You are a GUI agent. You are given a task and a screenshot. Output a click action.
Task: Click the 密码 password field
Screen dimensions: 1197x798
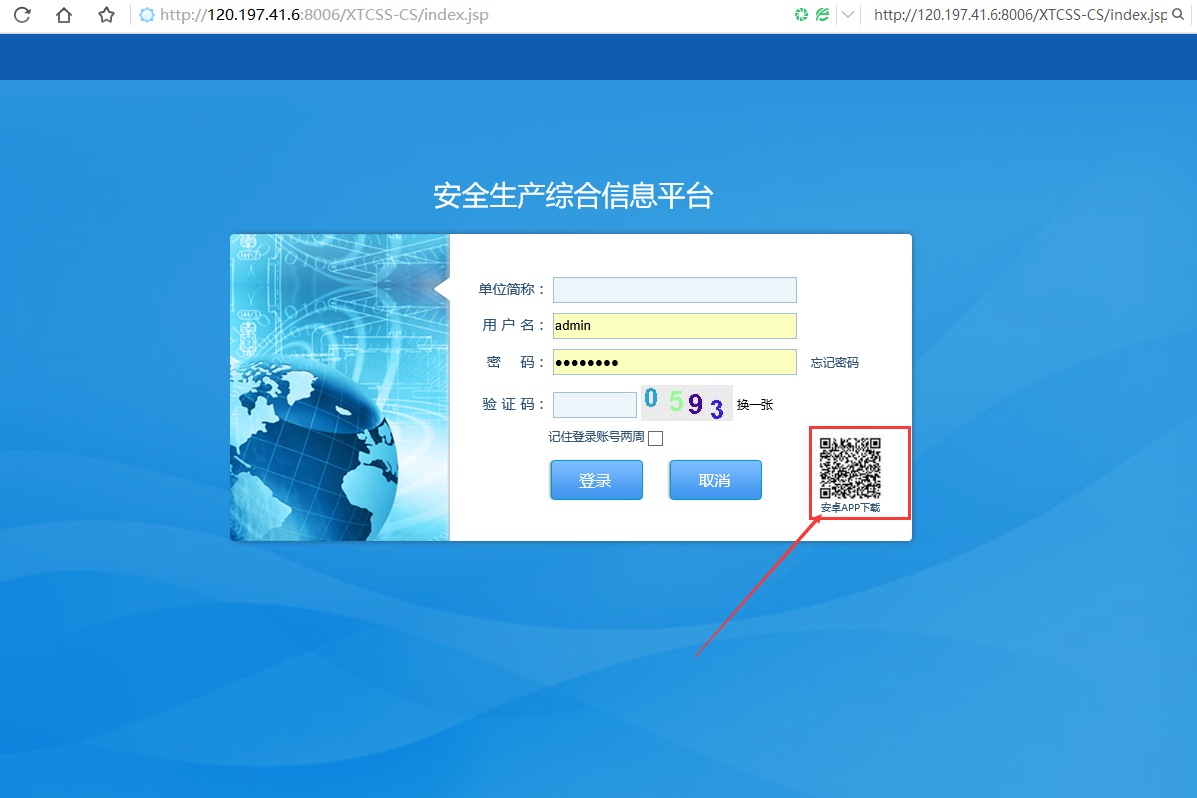tap(675, 362)
